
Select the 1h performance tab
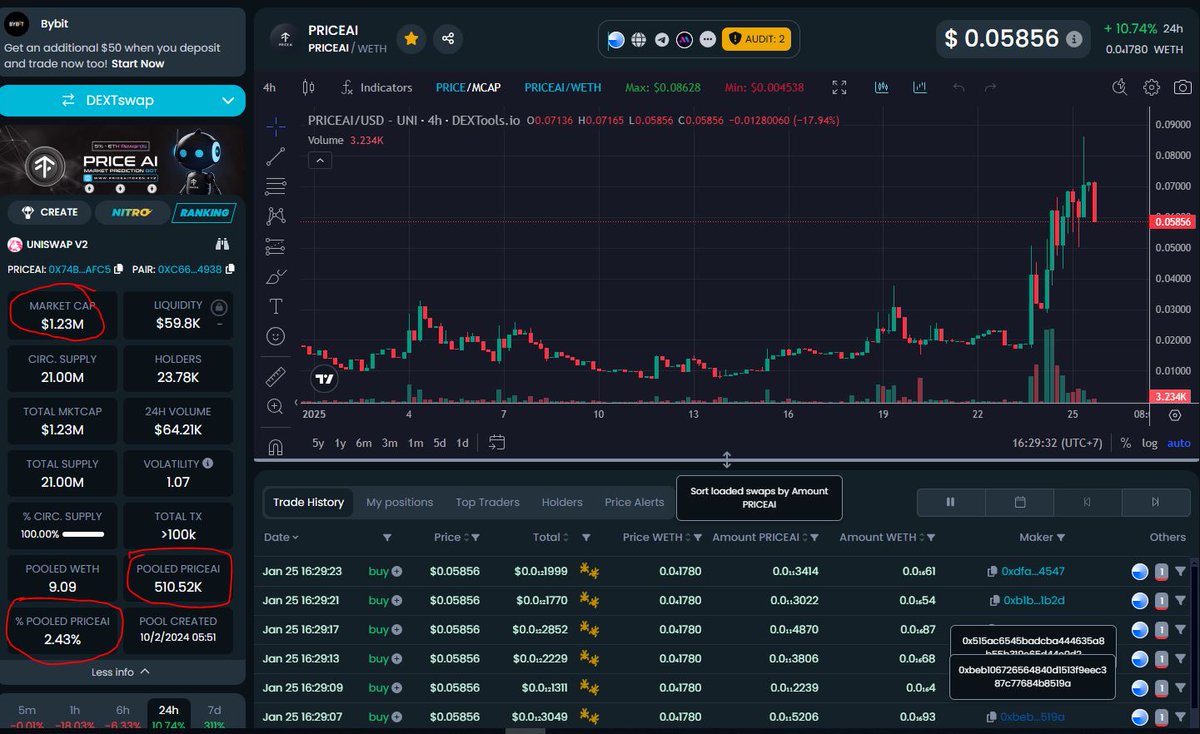point(73,714)
